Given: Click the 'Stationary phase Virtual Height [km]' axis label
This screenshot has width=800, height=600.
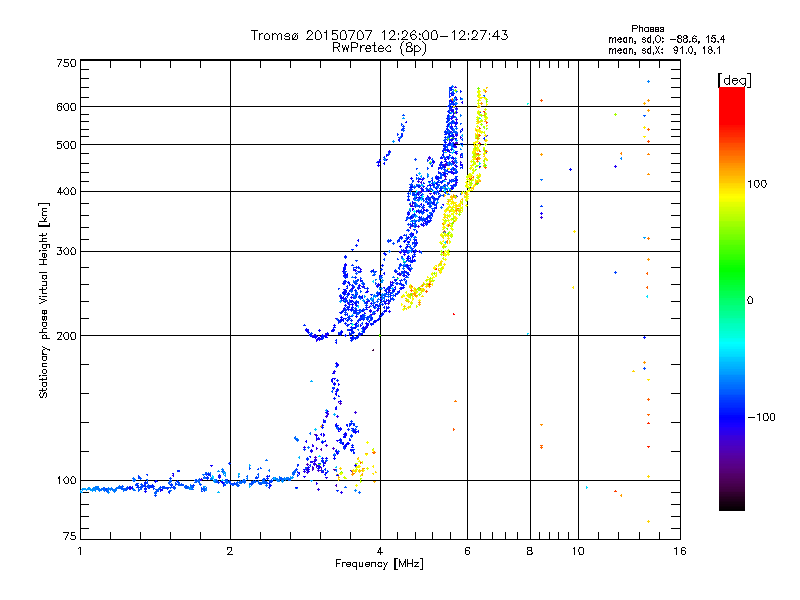Looking at the screenshot, I should point(43,300).
